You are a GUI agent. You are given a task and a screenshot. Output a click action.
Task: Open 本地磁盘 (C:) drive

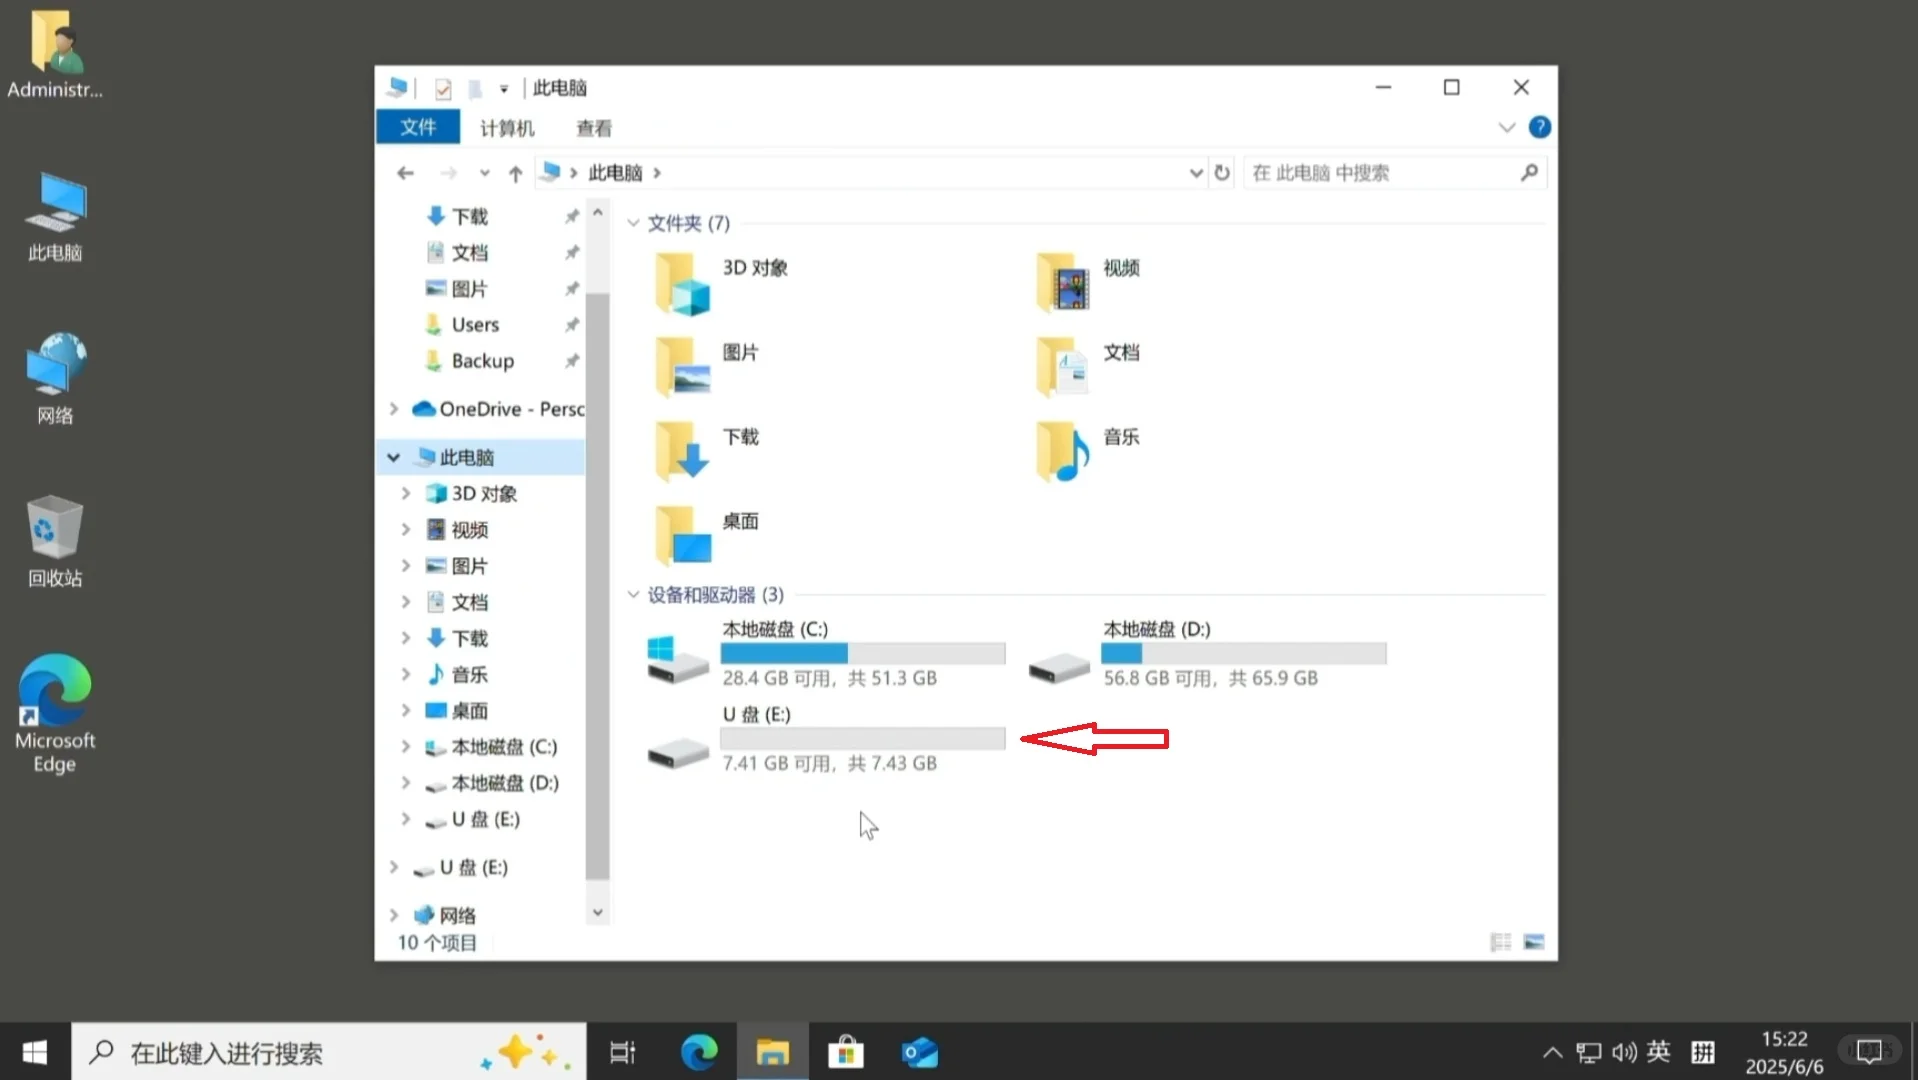click(x=776, y=629)
